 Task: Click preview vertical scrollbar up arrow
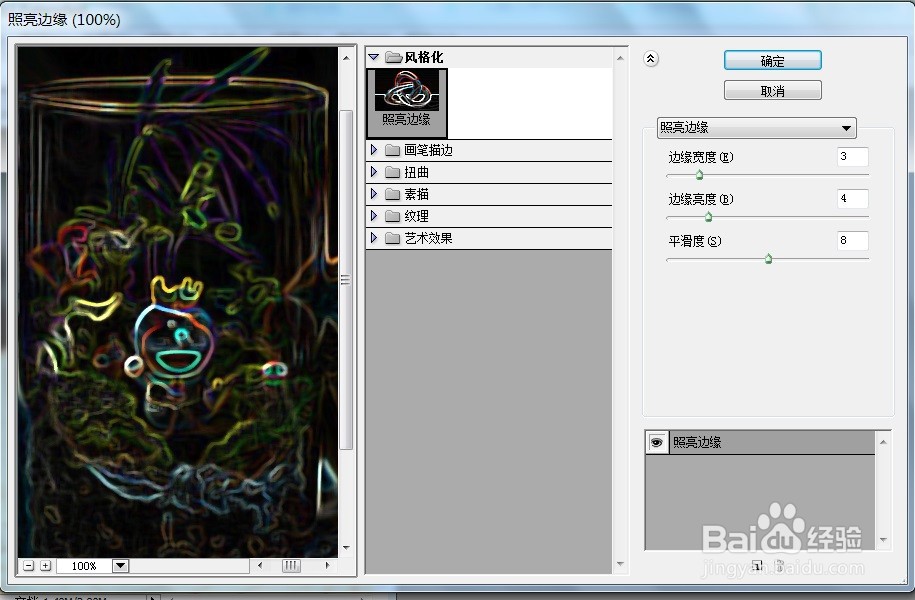tap(346, 58)
